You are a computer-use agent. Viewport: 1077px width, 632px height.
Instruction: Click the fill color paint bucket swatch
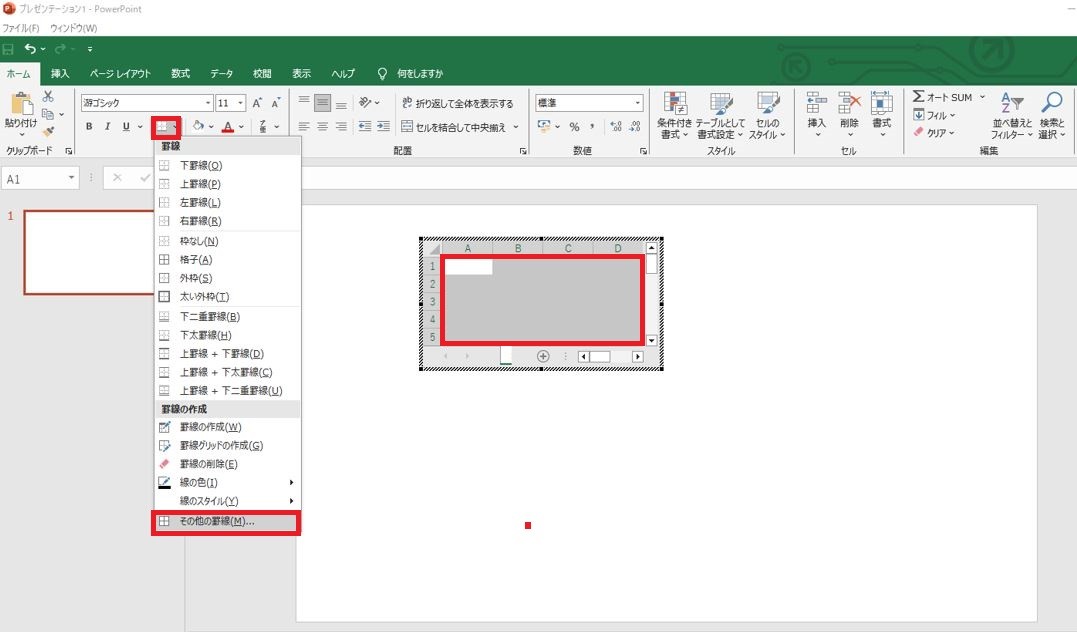click(199, 126)
